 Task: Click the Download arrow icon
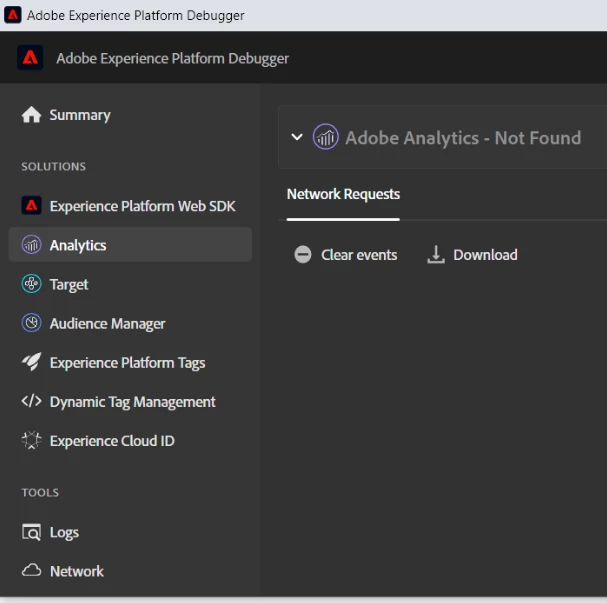click(x=436, y=255)
